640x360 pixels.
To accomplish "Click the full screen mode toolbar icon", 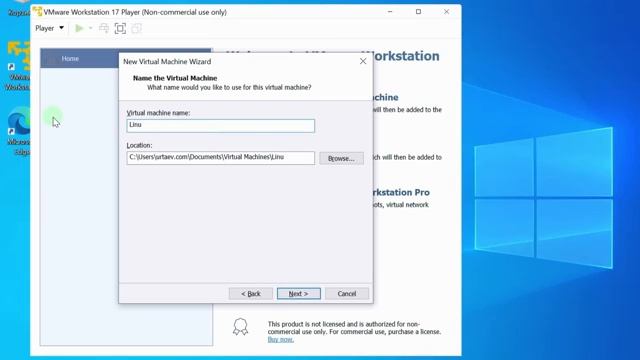I will tap(120, 28).
